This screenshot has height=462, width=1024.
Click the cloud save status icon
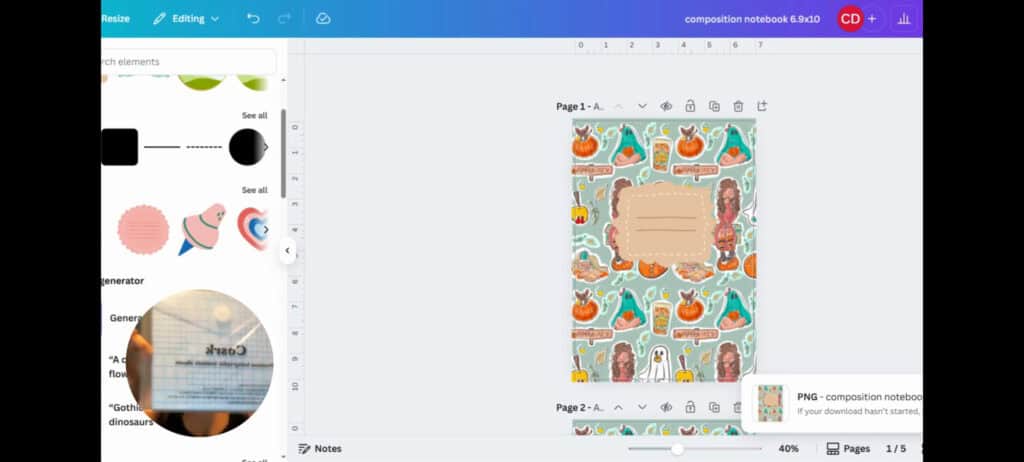pos(323,19)
